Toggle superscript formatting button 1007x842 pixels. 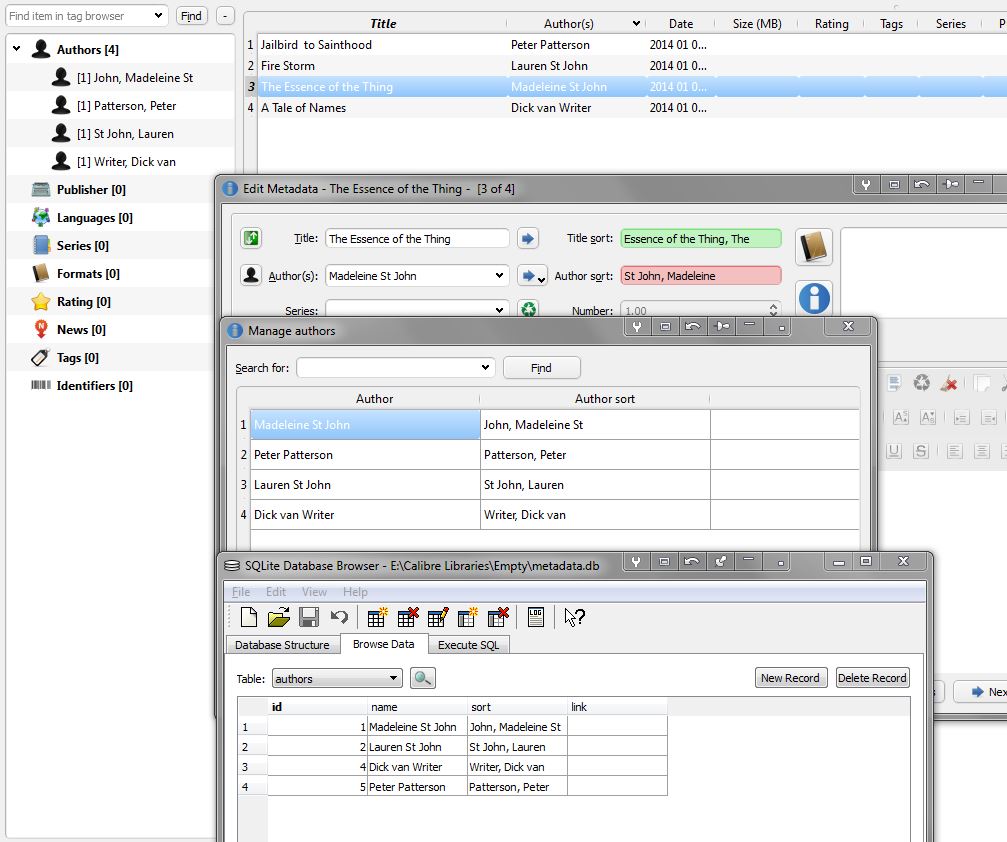900,417
